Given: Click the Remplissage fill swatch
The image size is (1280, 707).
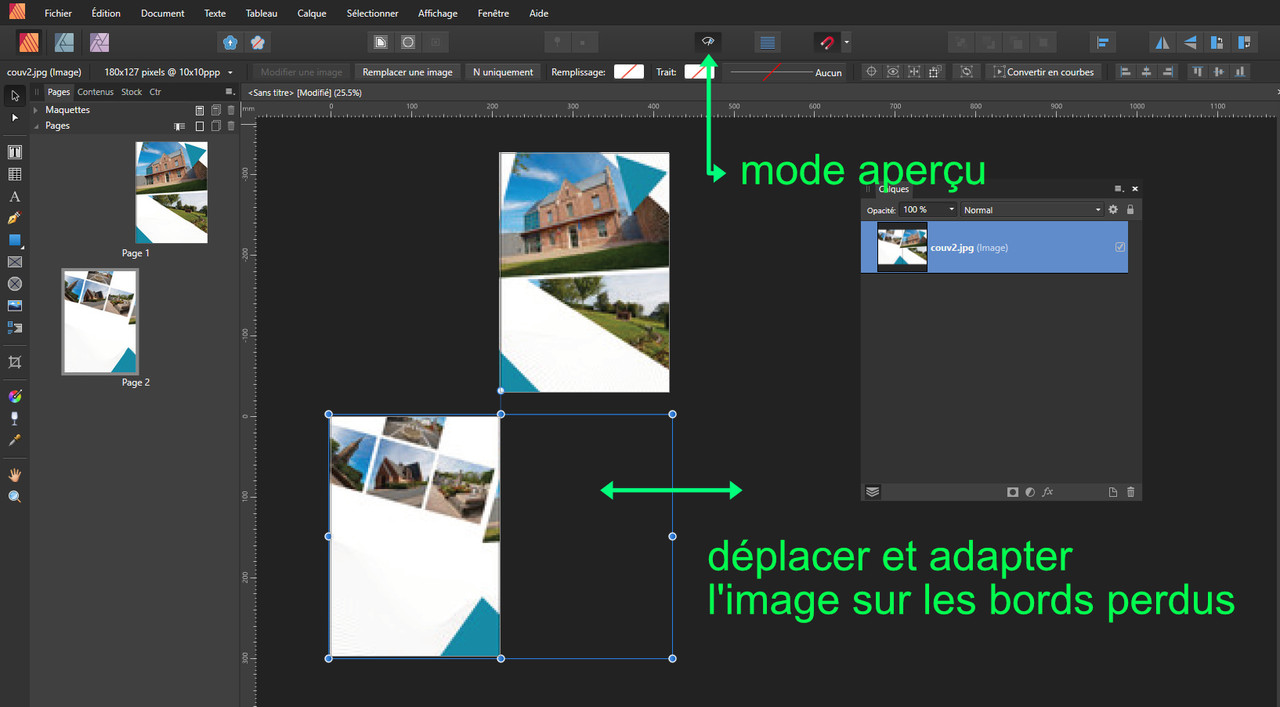Looking at the screenshot, I should pos(629,72).
